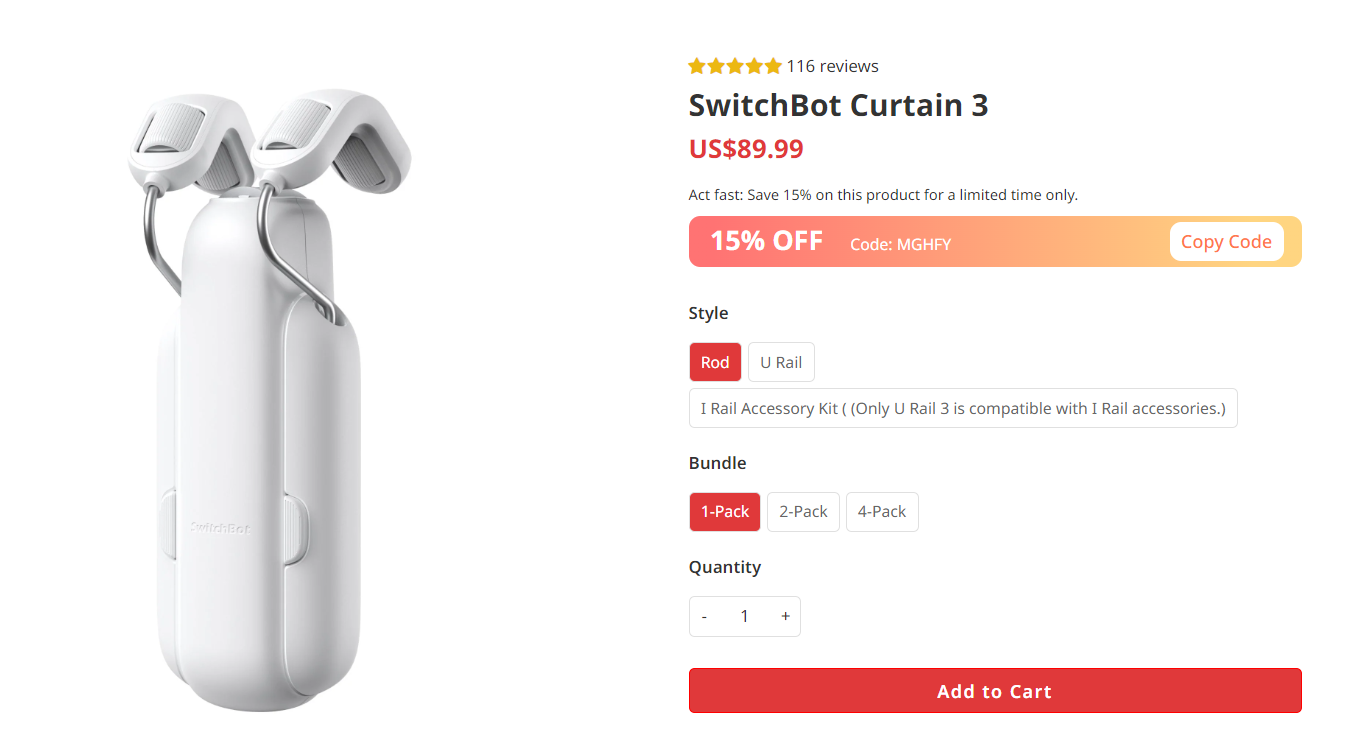Click the US$89.99 price

(746, 149)
